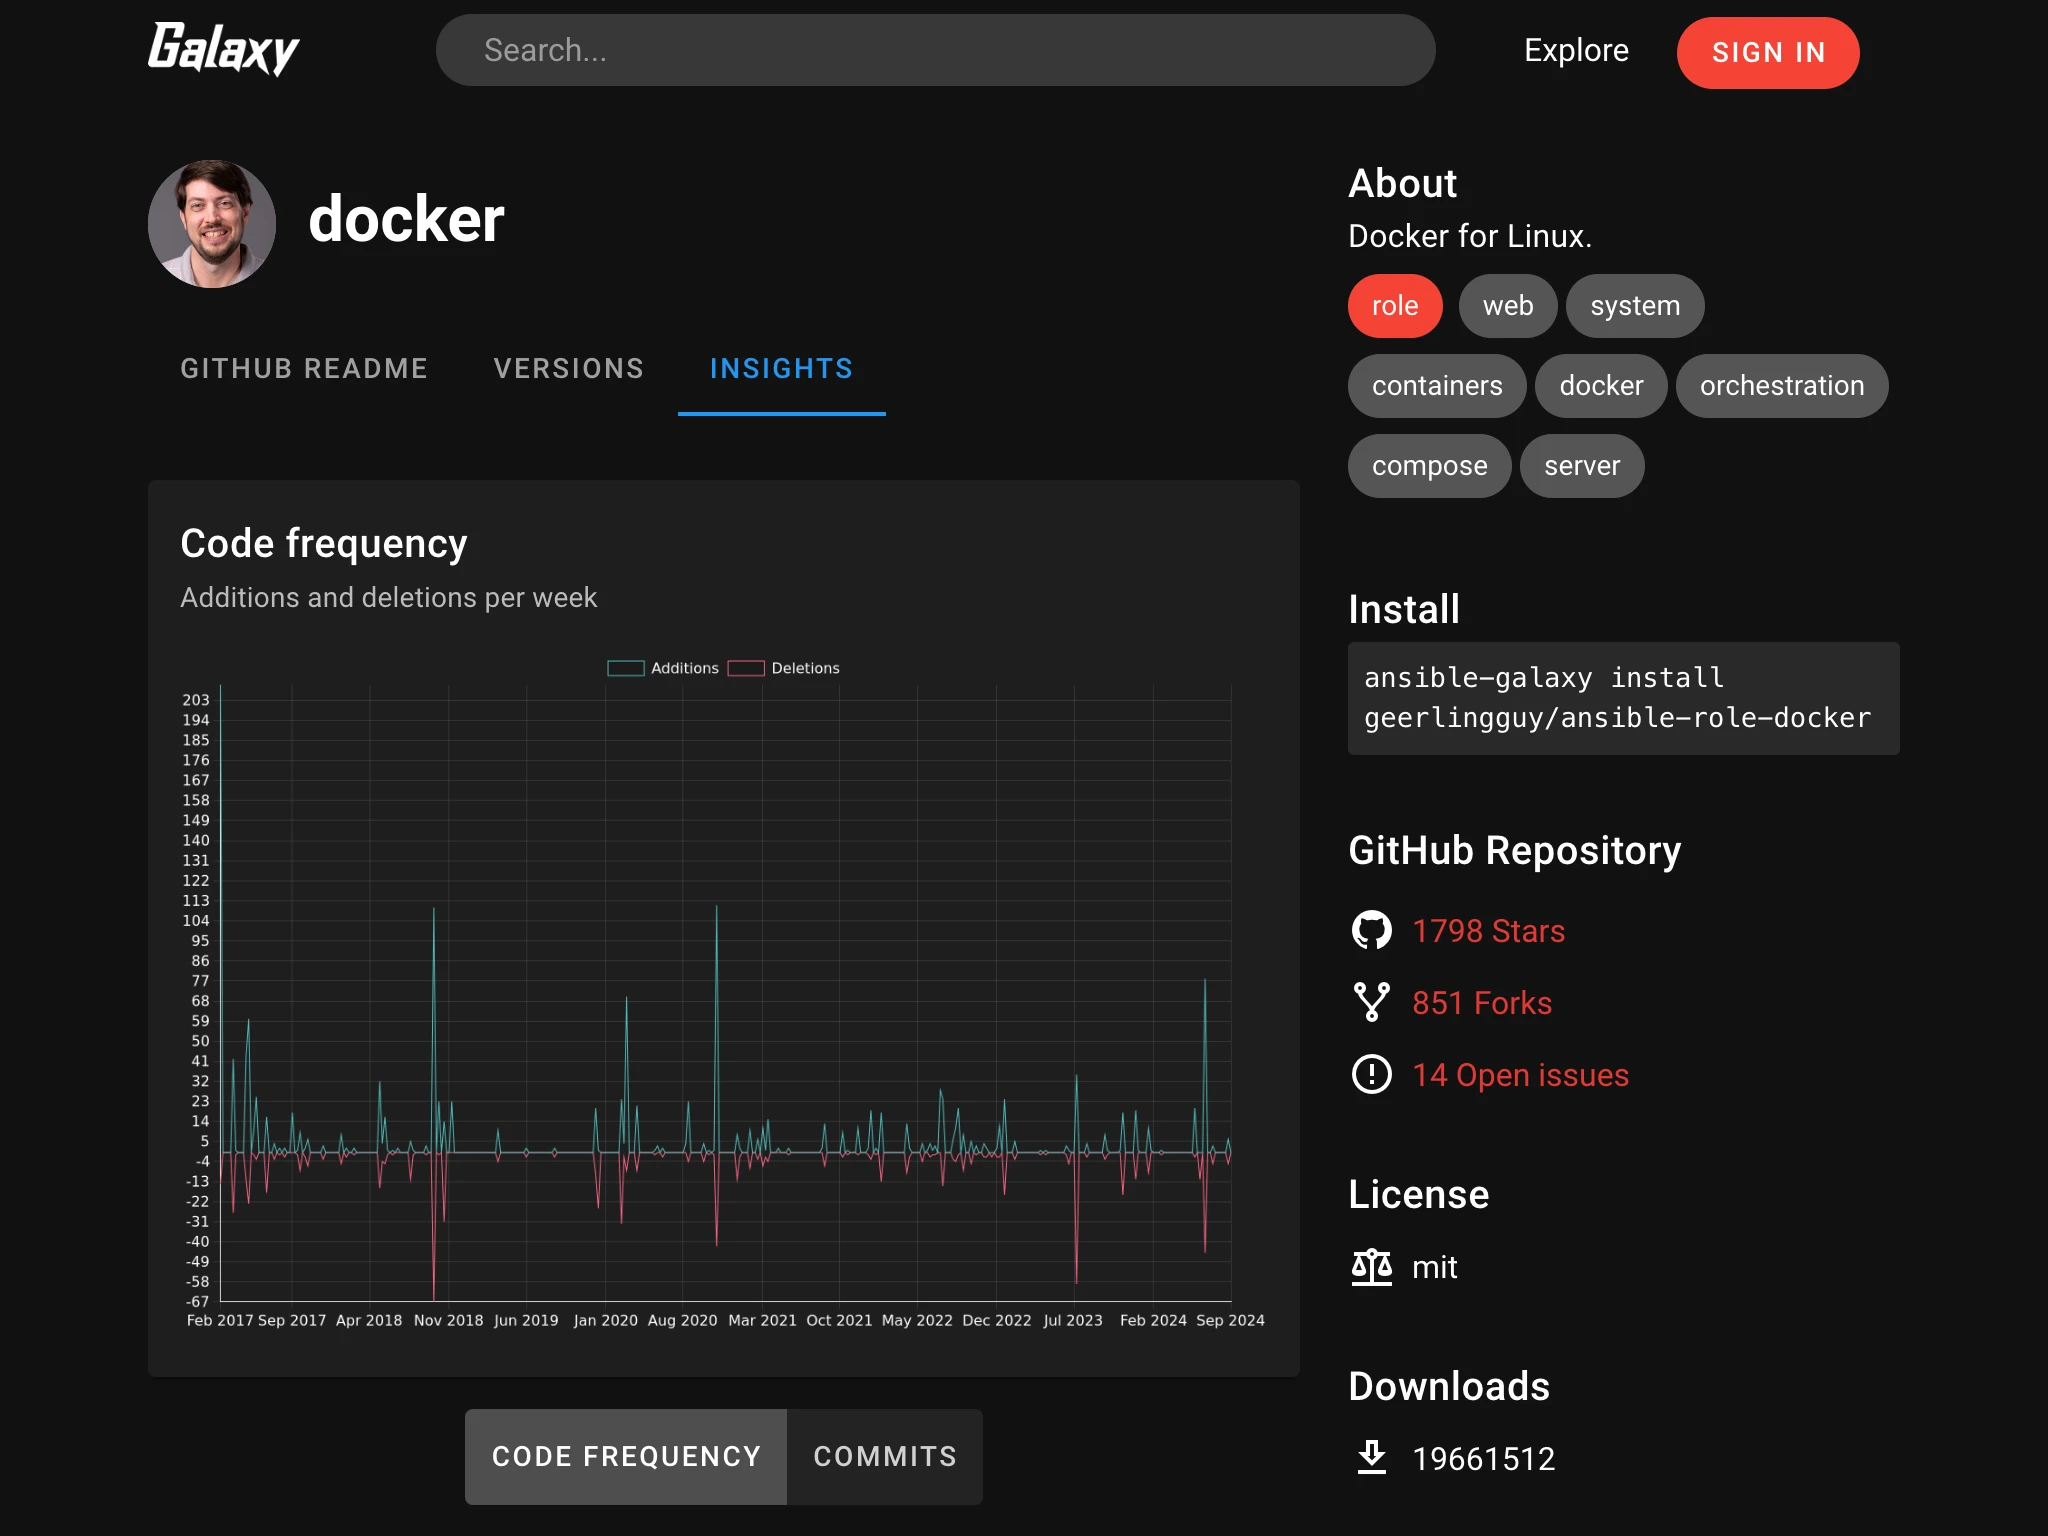The width and height of the screenshot is (2048, 1536).
Task: Open the 851 Forks link
Action: [1482, 1003]
